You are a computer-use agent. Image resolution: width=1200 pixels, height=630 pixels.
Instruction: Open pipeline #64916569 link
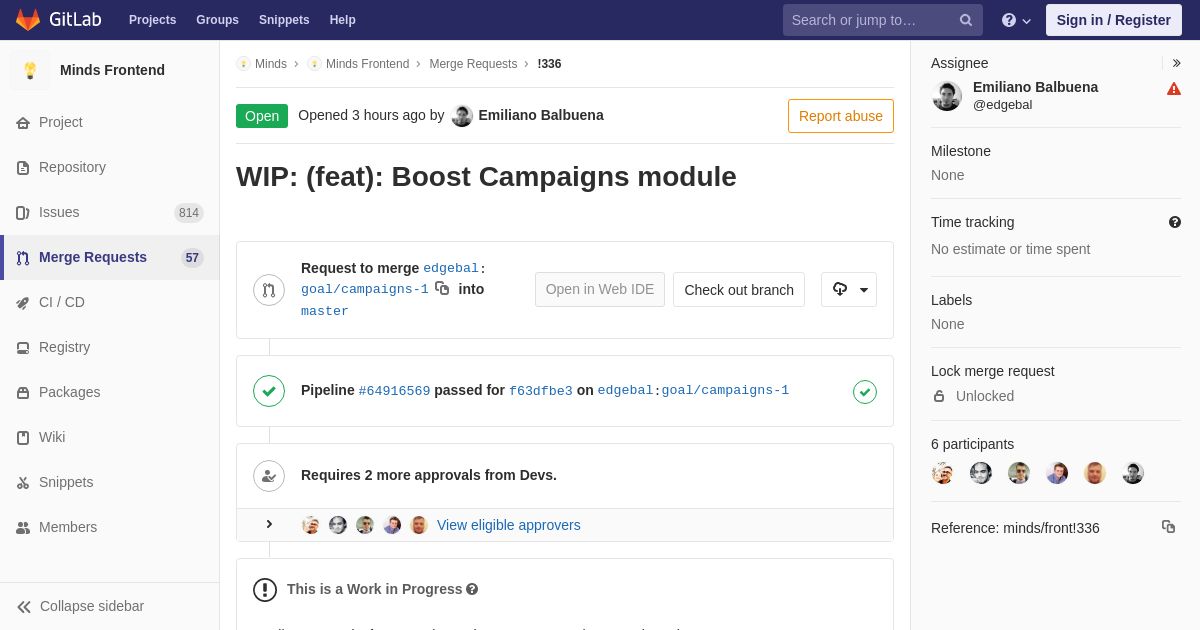tap(394, 391)
